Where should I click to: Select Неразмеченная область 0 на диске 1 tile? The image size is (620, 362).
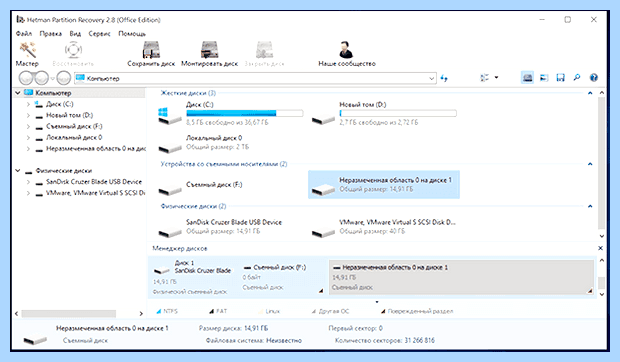(384, 185)
